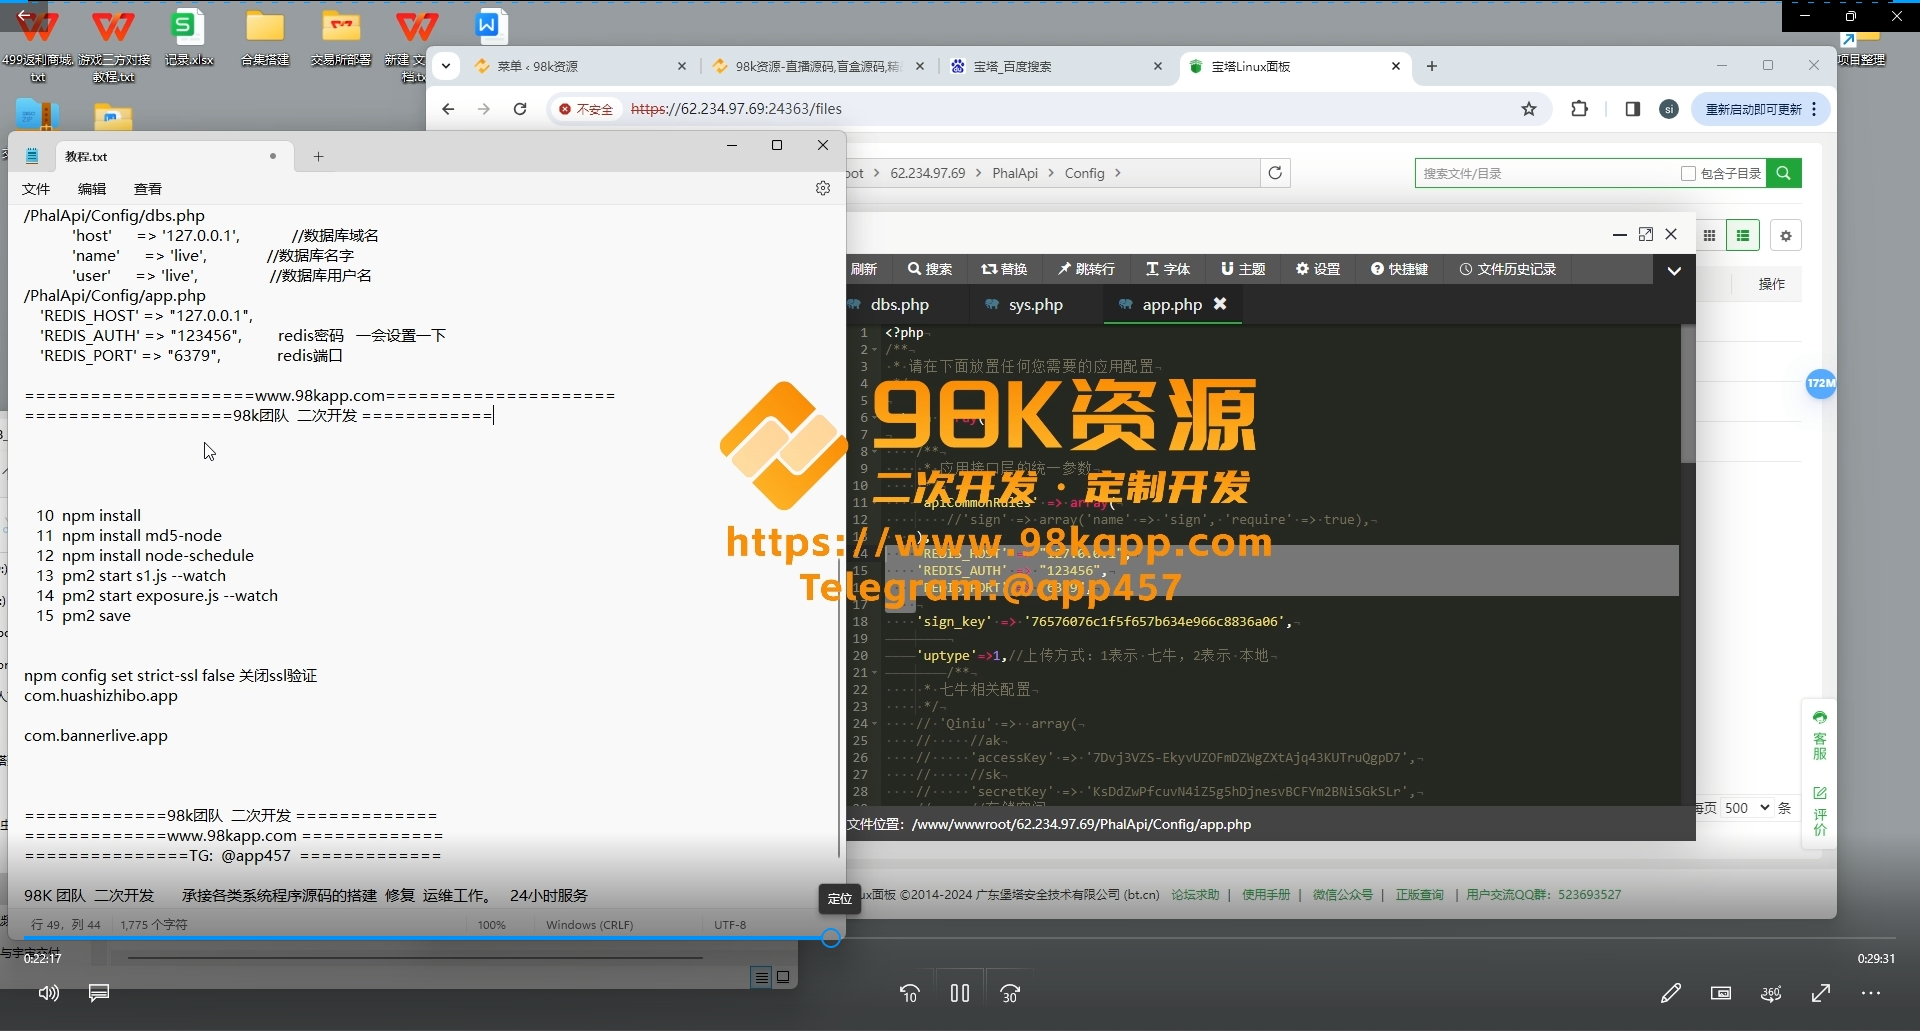Click the browser address bar URL
1920x1031 pixels.
[x=736, y=109]
